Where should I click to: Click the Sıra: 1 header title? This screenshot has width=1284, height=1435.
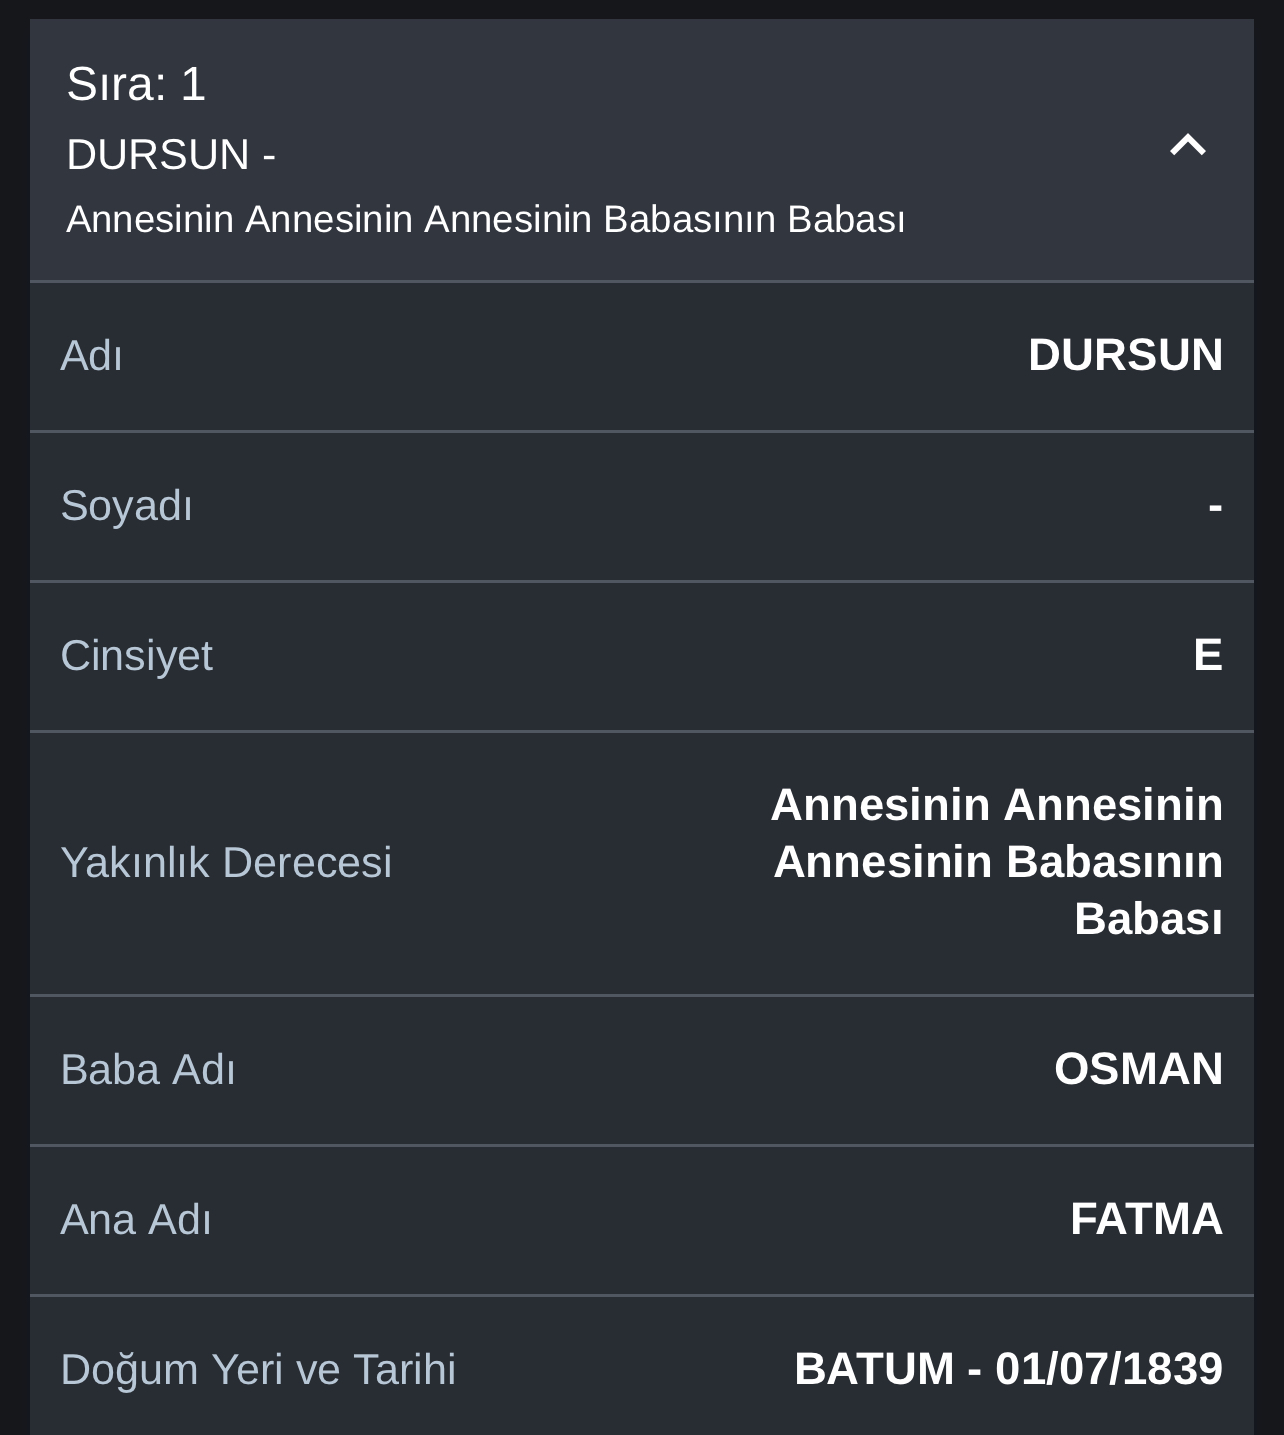pos(136,84)
